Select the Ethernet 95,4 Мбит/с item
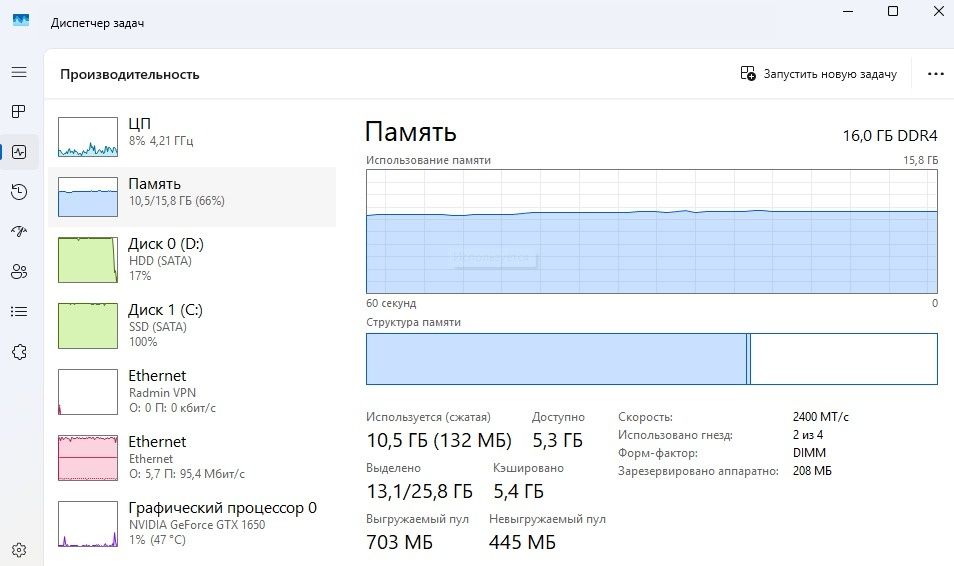 tap(192, 458)
